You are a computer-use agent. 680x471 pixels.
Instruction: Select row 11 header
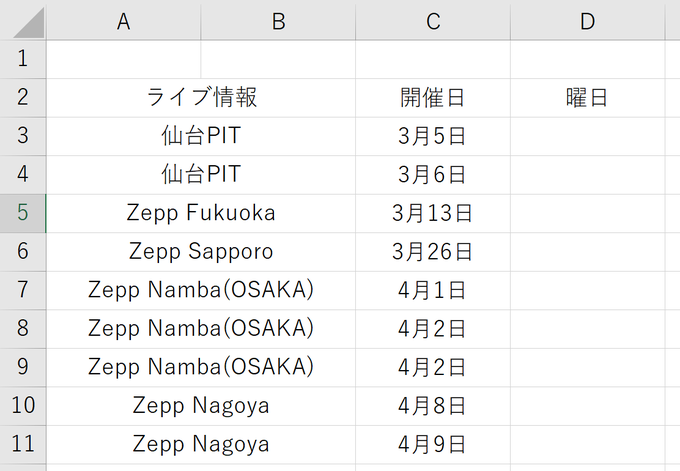click(23, 444)
